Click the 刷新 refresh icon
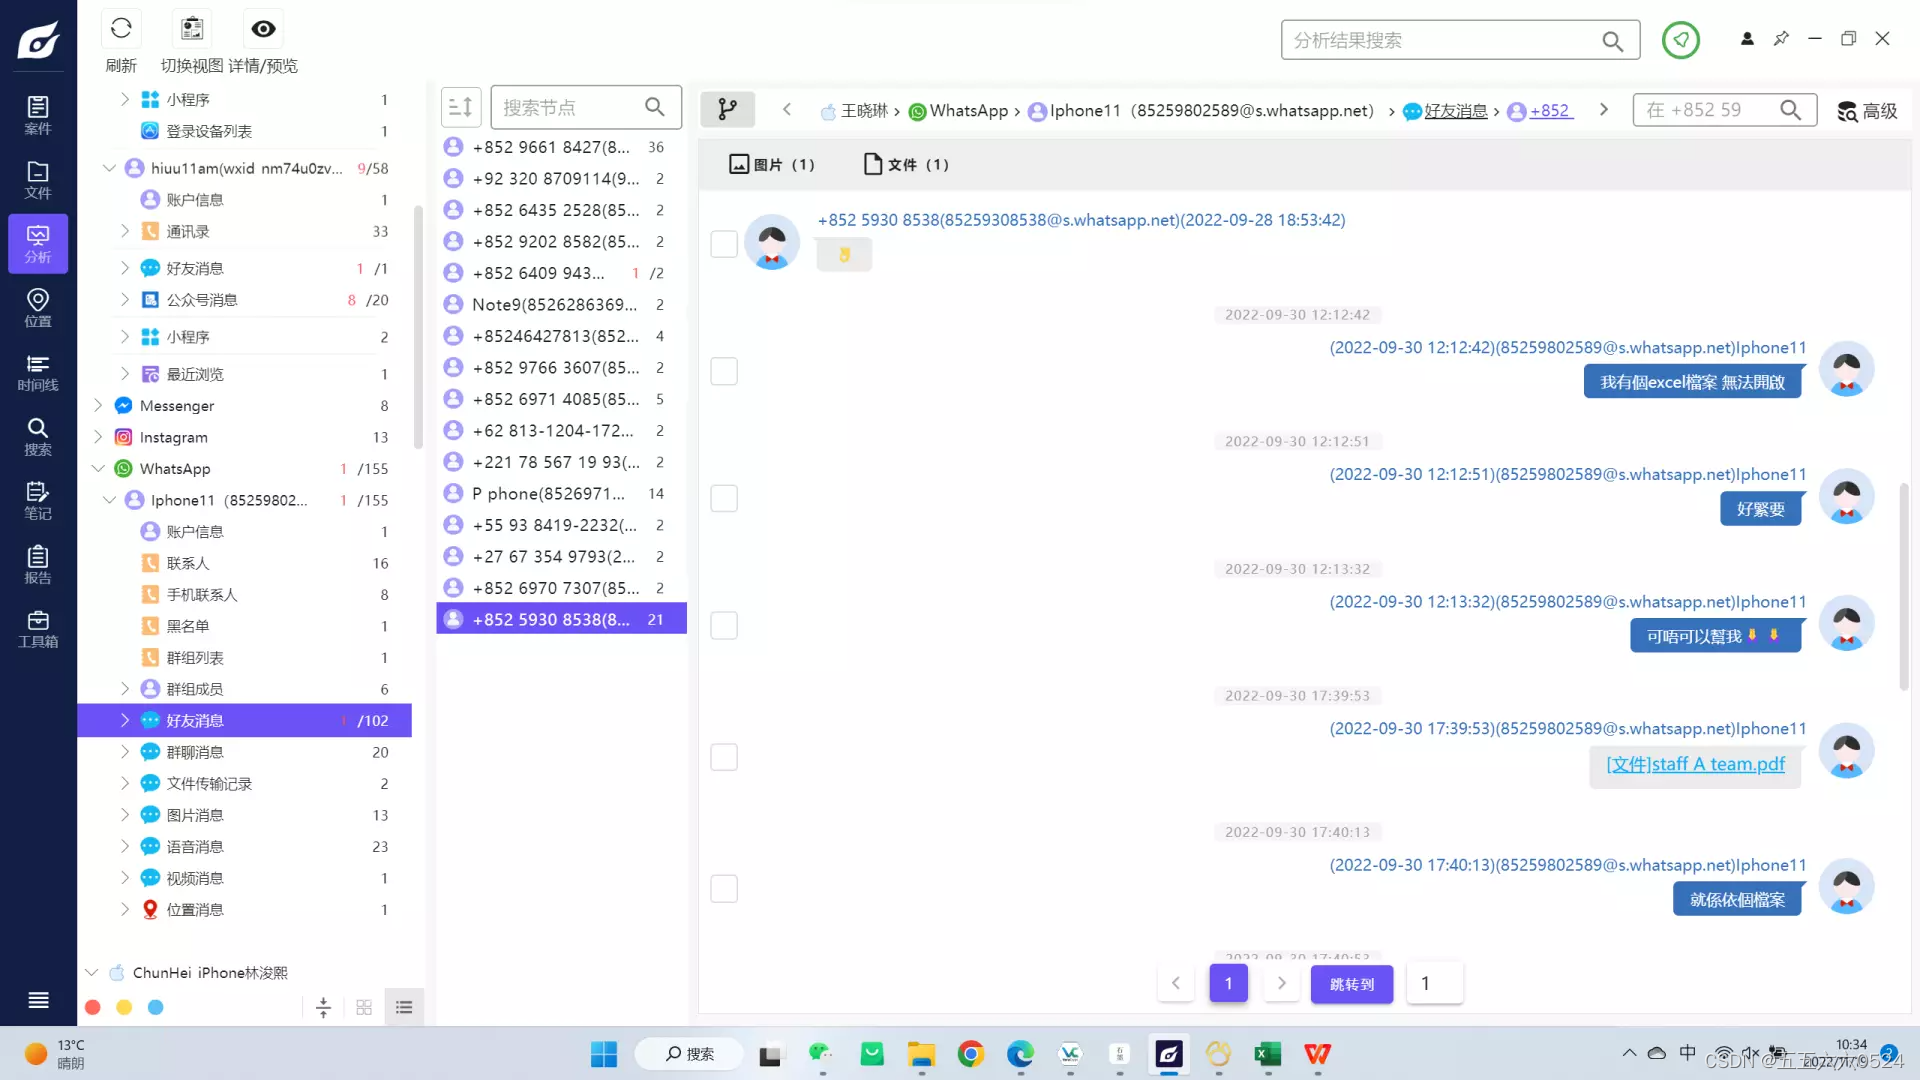1920x1080 pixels. pyautogui.click(x=121, y=29)
